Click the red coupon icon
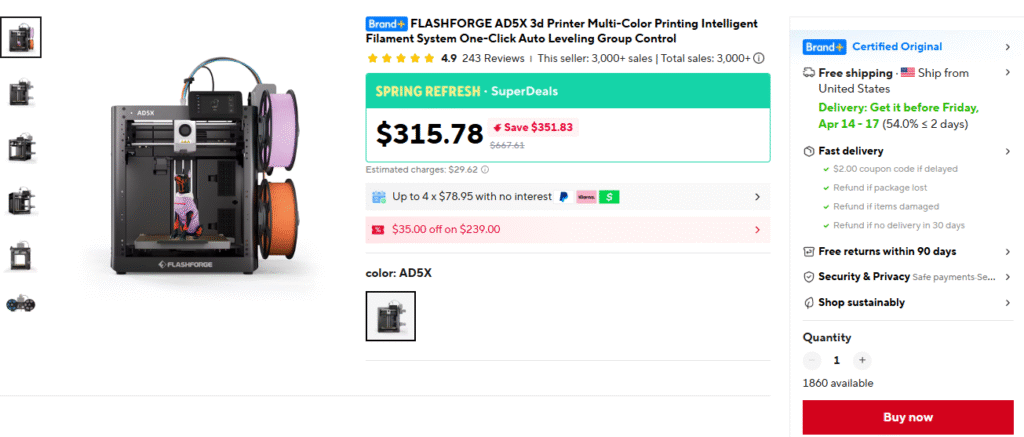The height and width of the screenshot is (437, 1024). (378, 229)
